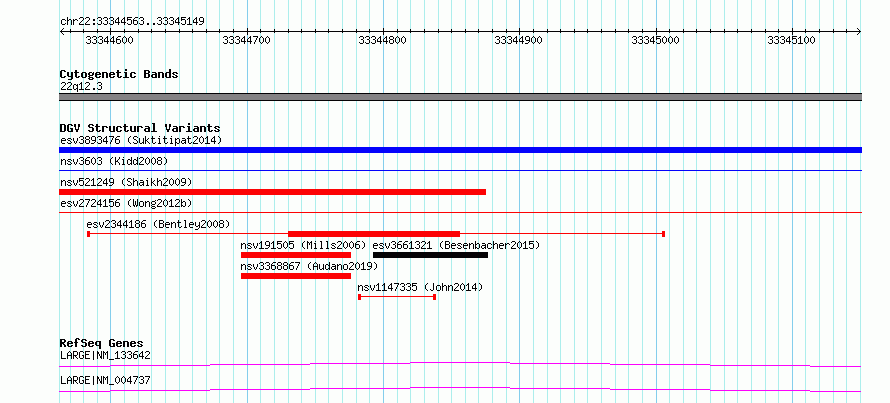Select the LARGE|NM_133642 magenta gene track
Screen dimensions: 890x403
[x=460, y=364]
